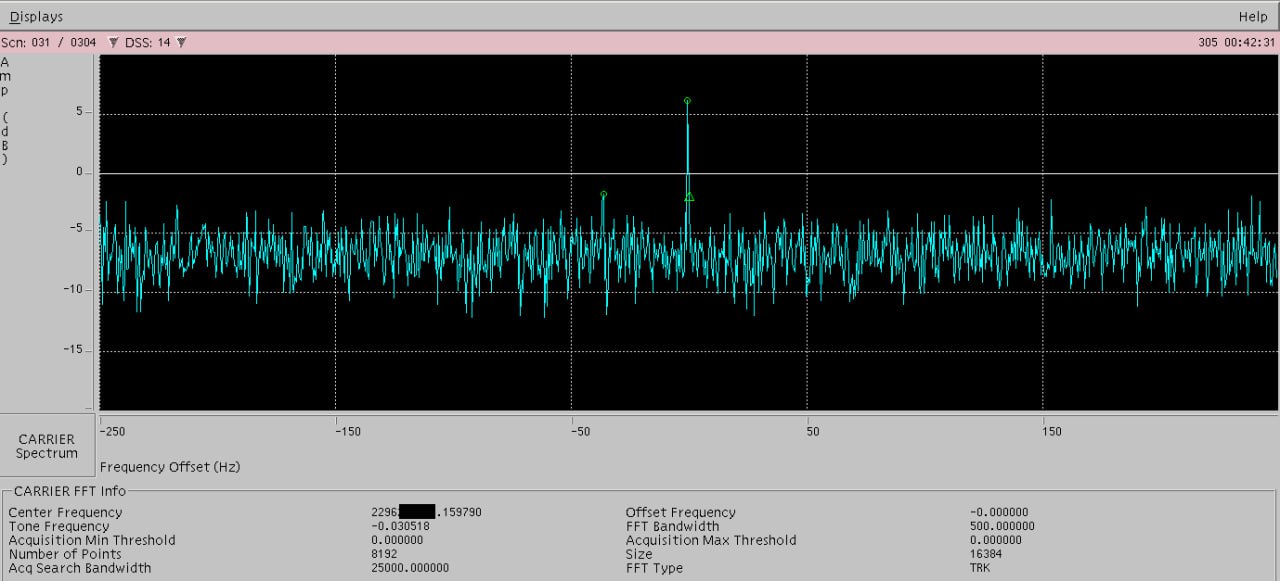1280x581 pixels.
Task: Click the Offset Frequency value -0.000000
Action: point(999,512)
